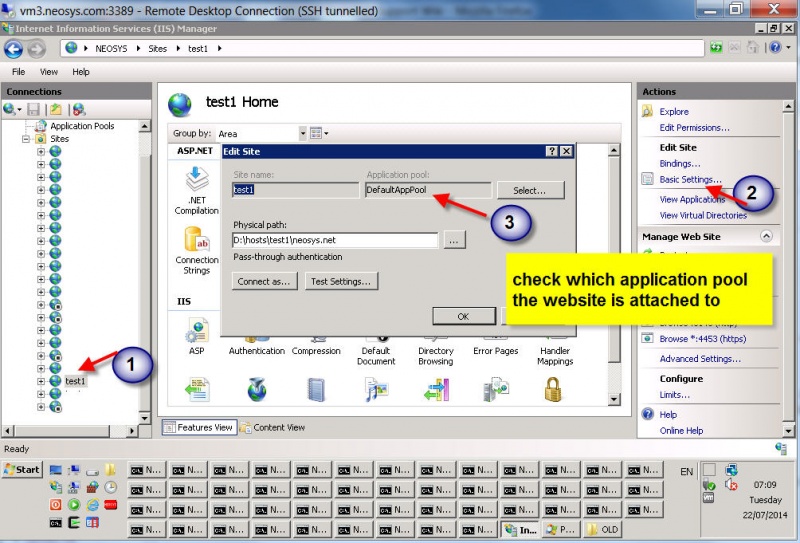Viewport: 800px width, 543px height.
Task: Click scroll-up arrow of Connections tree
Action: pyautogui.click(x=144, y=126)
